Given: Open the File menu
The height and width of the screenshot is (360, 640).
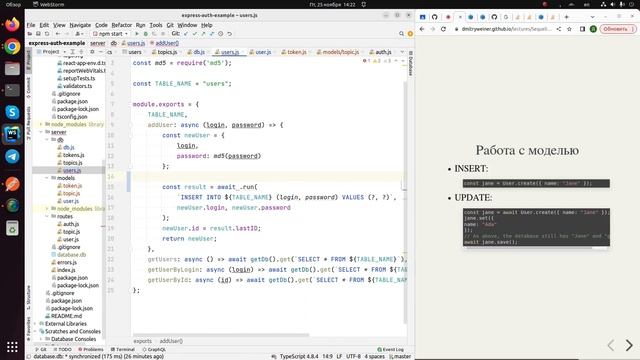Looking at the screenshot, I should 31,25.
